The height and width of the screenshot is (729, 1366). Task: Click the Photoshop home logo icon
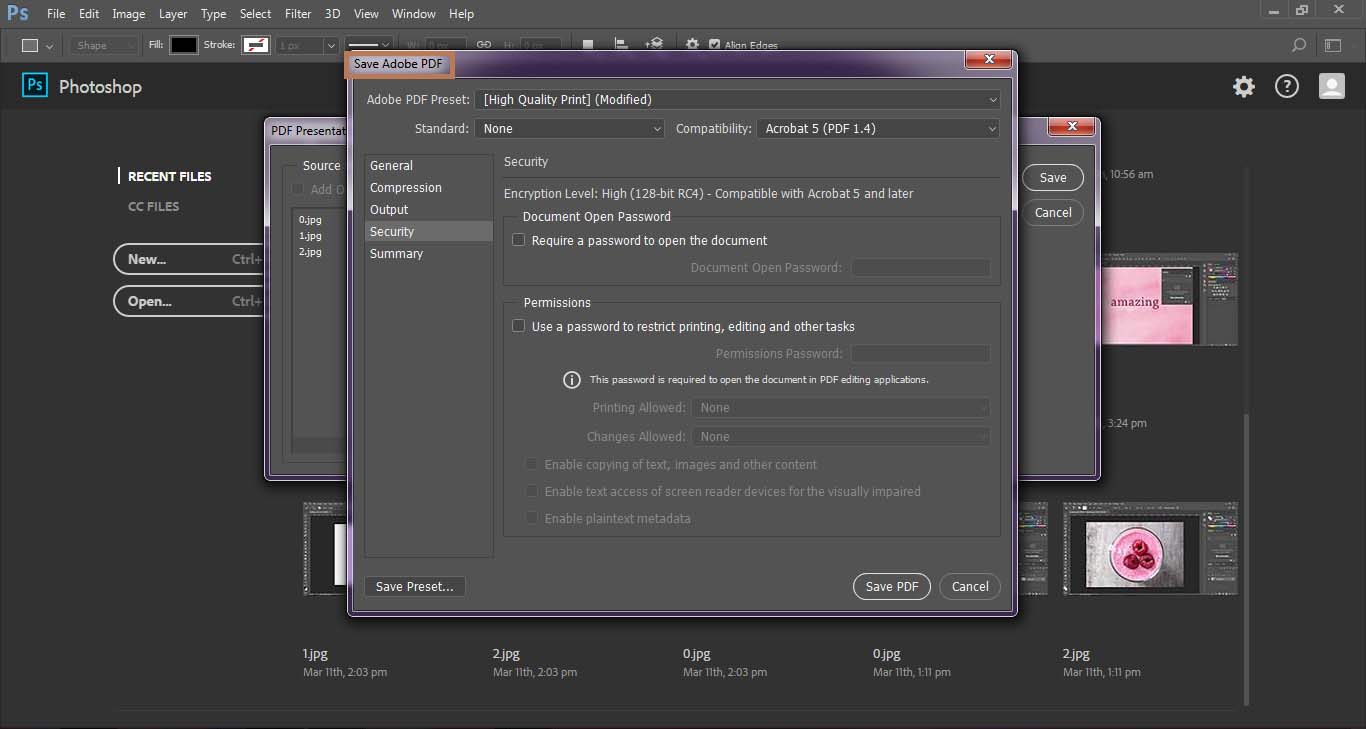pyautogui.click(x=35, y=86)
